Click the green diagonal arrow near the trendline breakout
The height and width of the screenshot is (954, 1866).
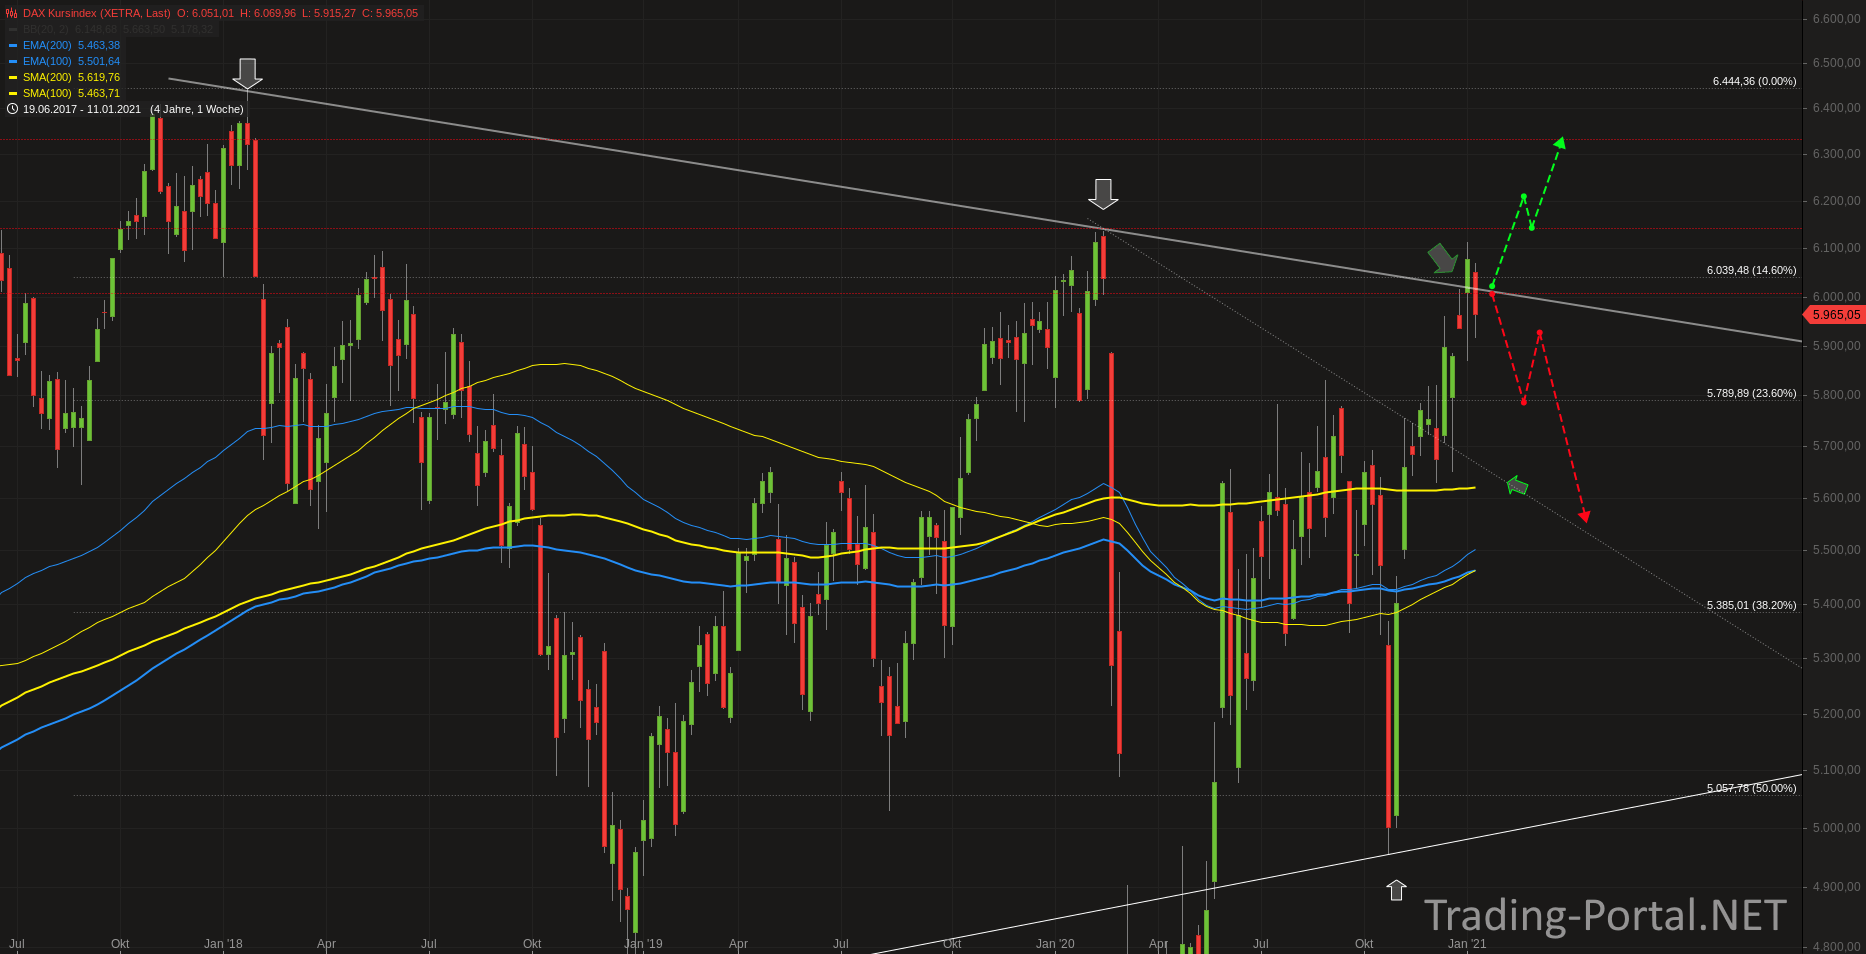click(x=1442, y=258)
